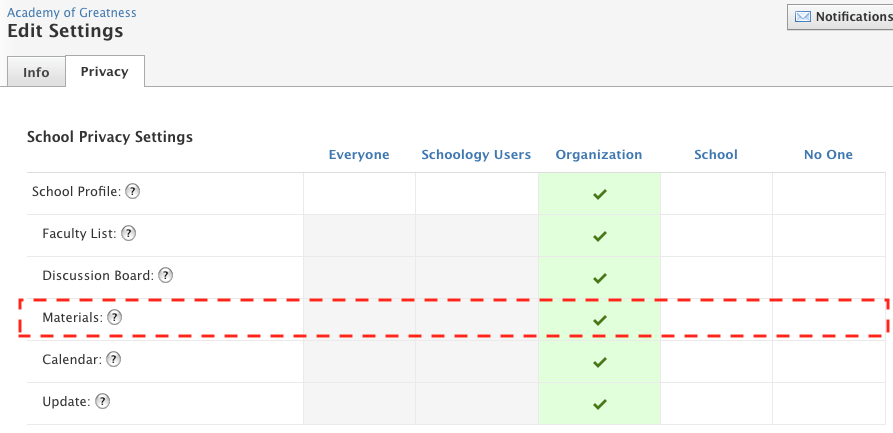Set Calendar privacy to No One
This screenshot has width=893, height=433.
point(828,361)
